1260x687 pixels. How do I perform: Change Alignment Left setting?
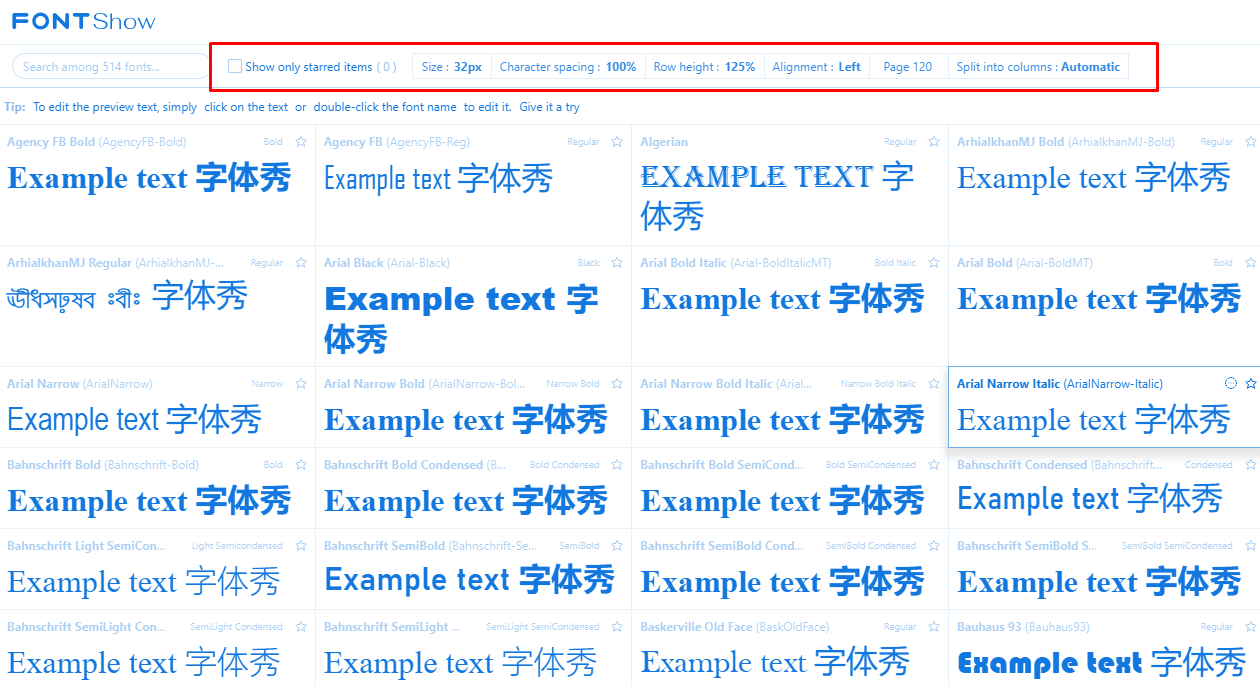click(x=816, y=67)
